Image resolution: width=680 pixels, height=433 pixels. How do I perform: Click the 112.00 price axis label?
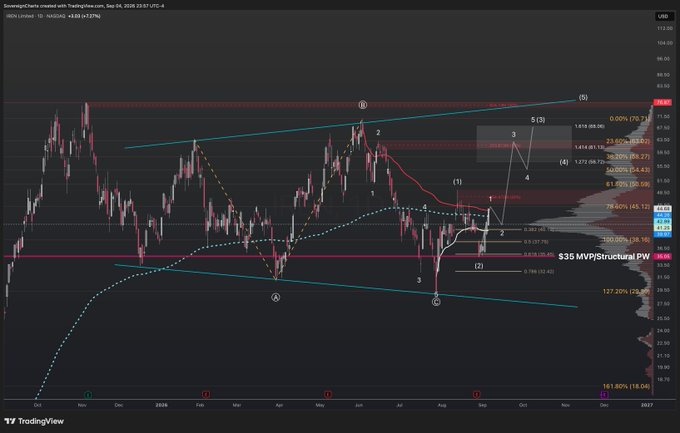tap(664, 28)
